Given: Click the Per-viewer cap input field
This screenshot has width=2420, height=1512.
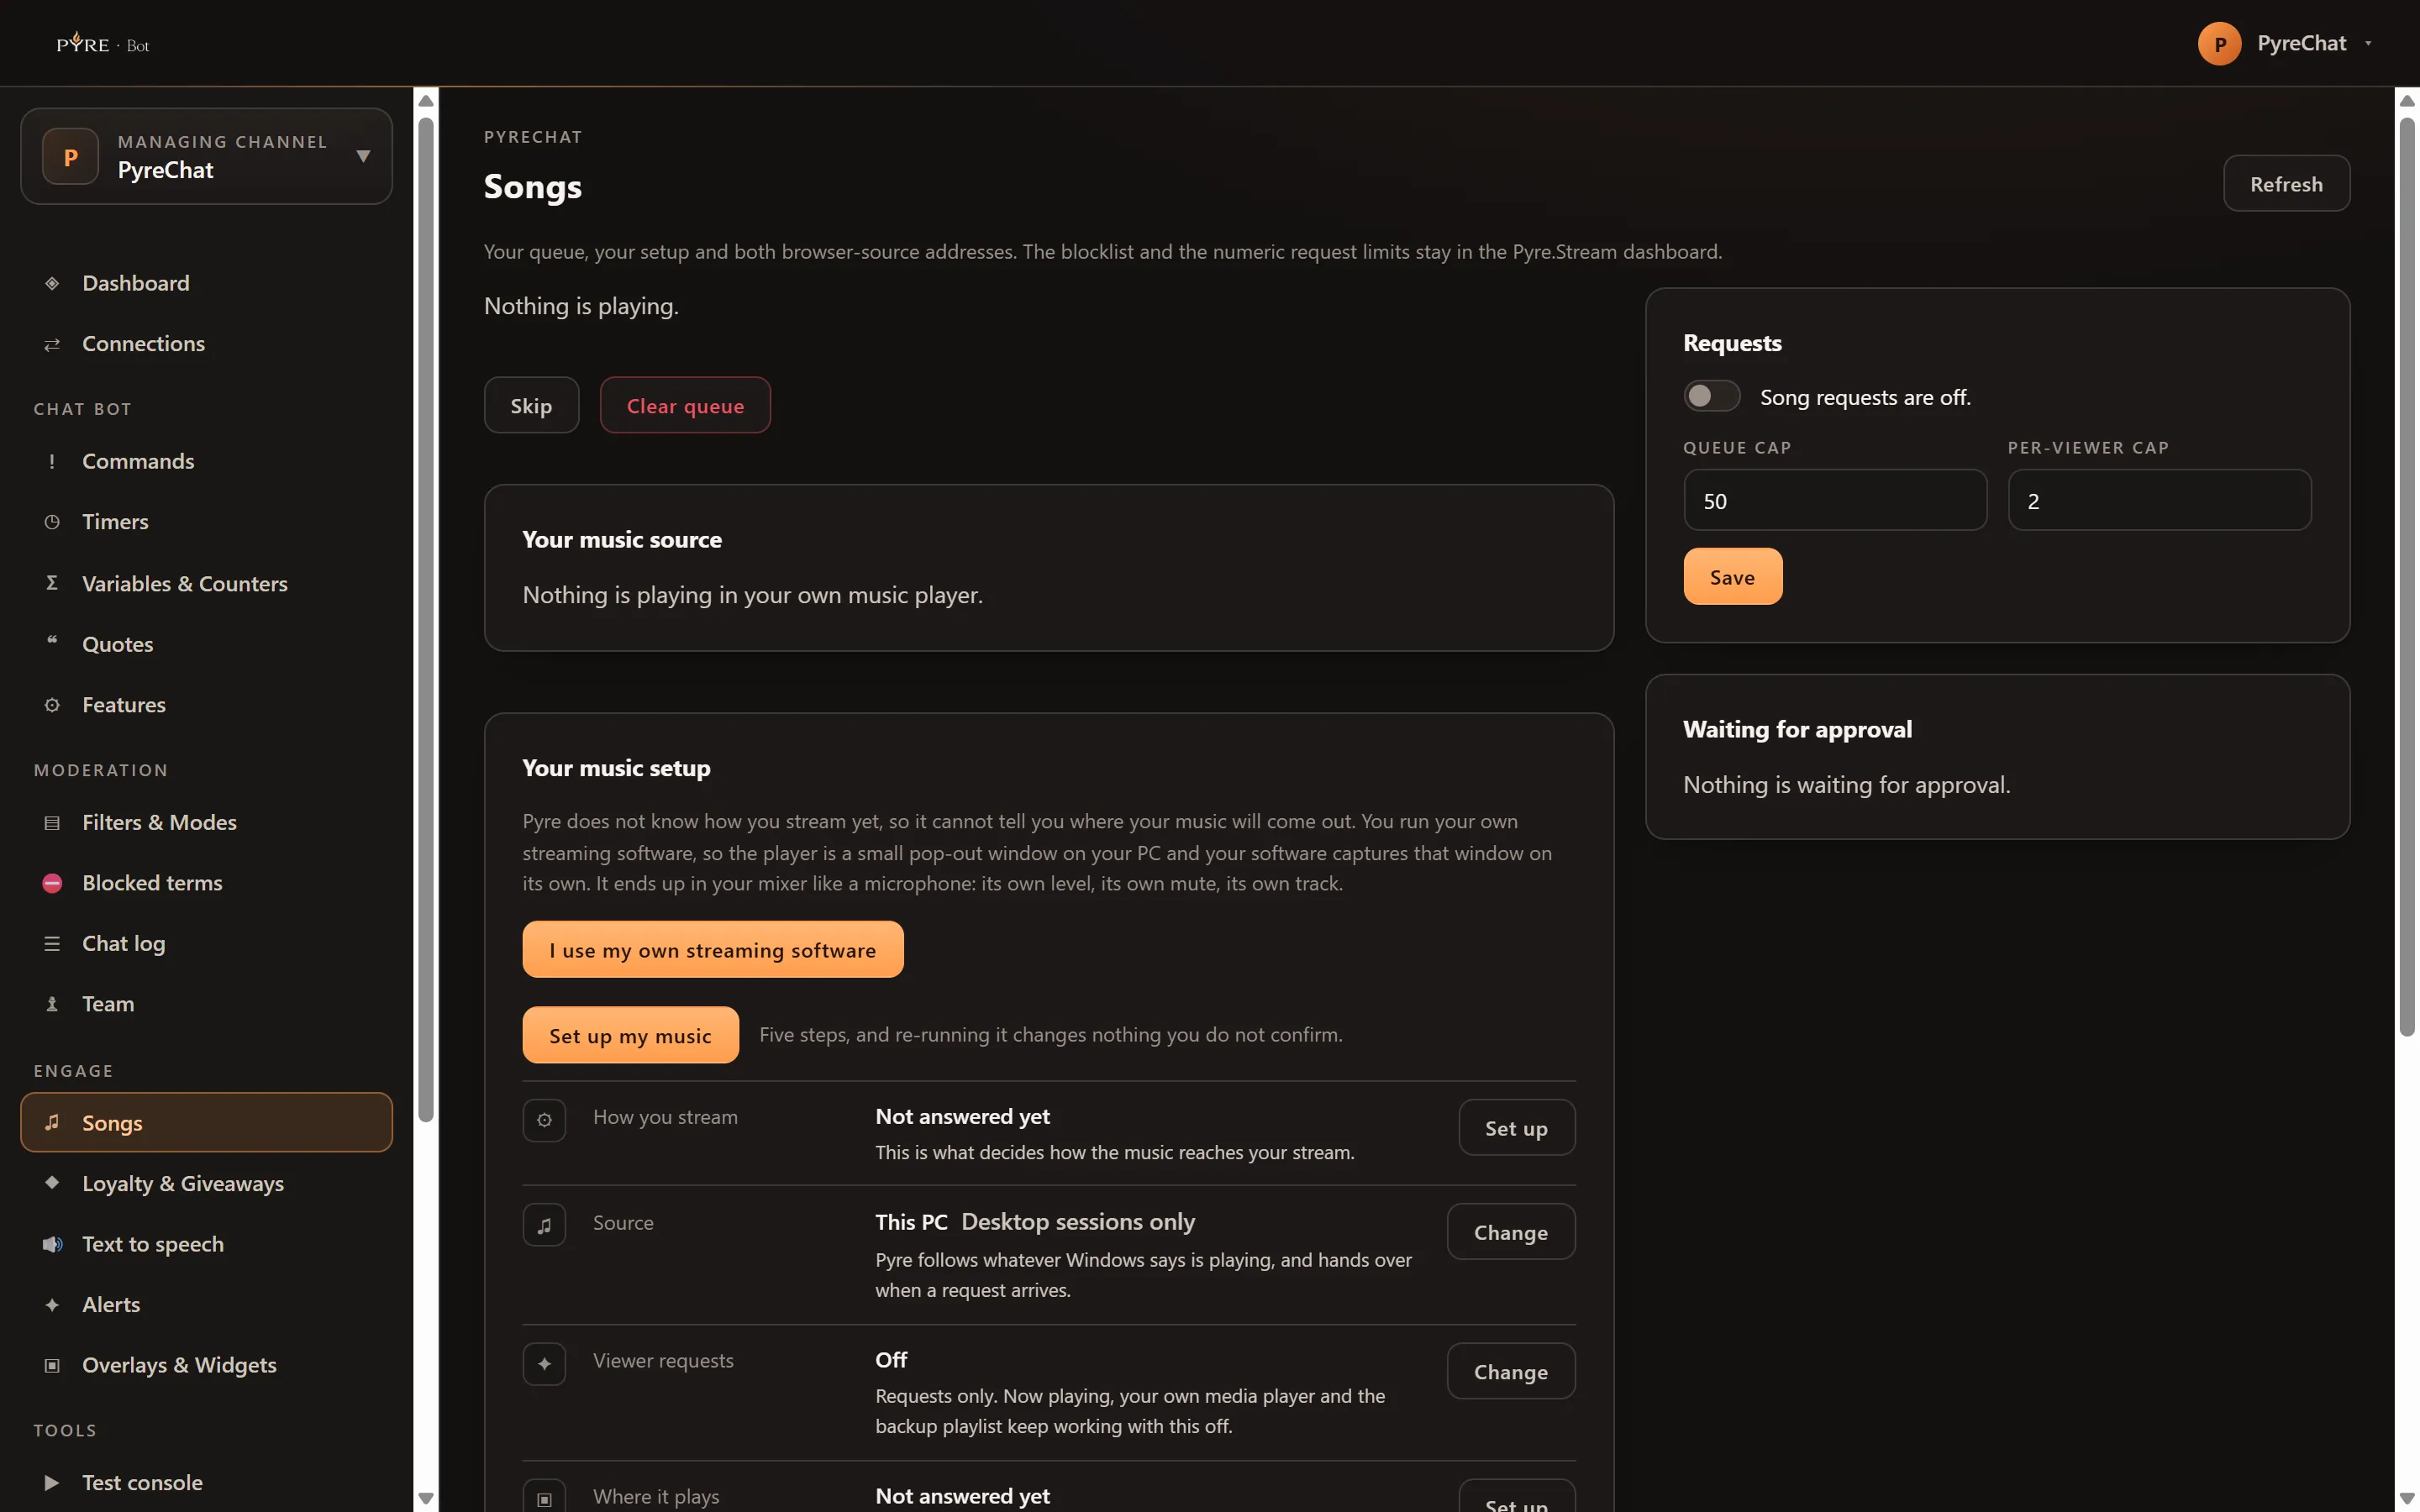Looking at the screenshot, I should [2159, 500].
